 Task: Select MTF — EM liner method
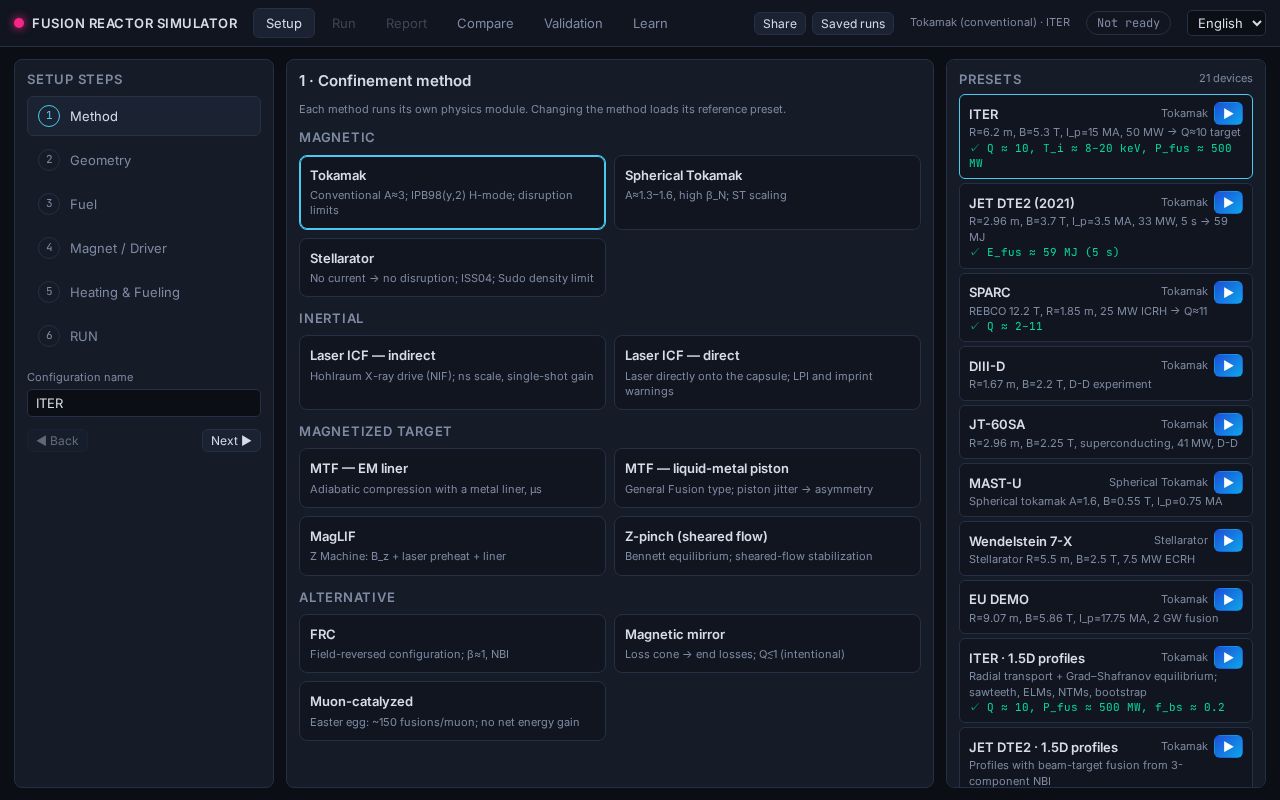(x=452, y=478)
